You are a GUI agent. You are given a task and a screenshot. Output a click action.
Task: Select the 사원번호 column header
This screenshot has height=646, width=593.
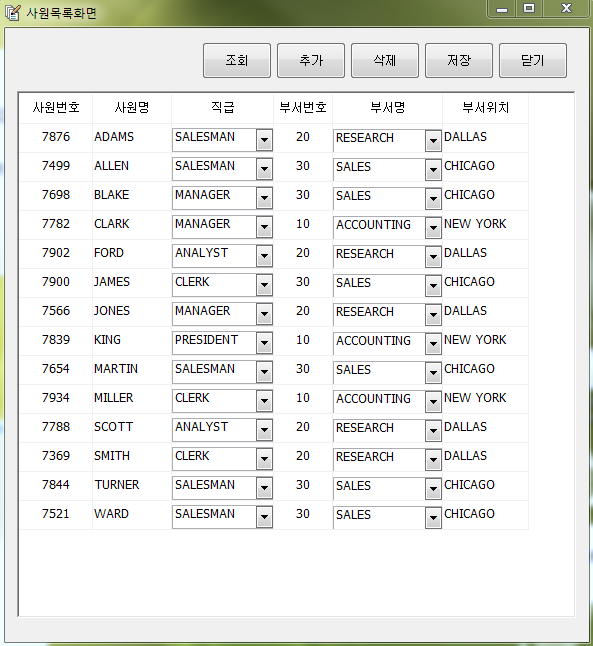(56, 108)
